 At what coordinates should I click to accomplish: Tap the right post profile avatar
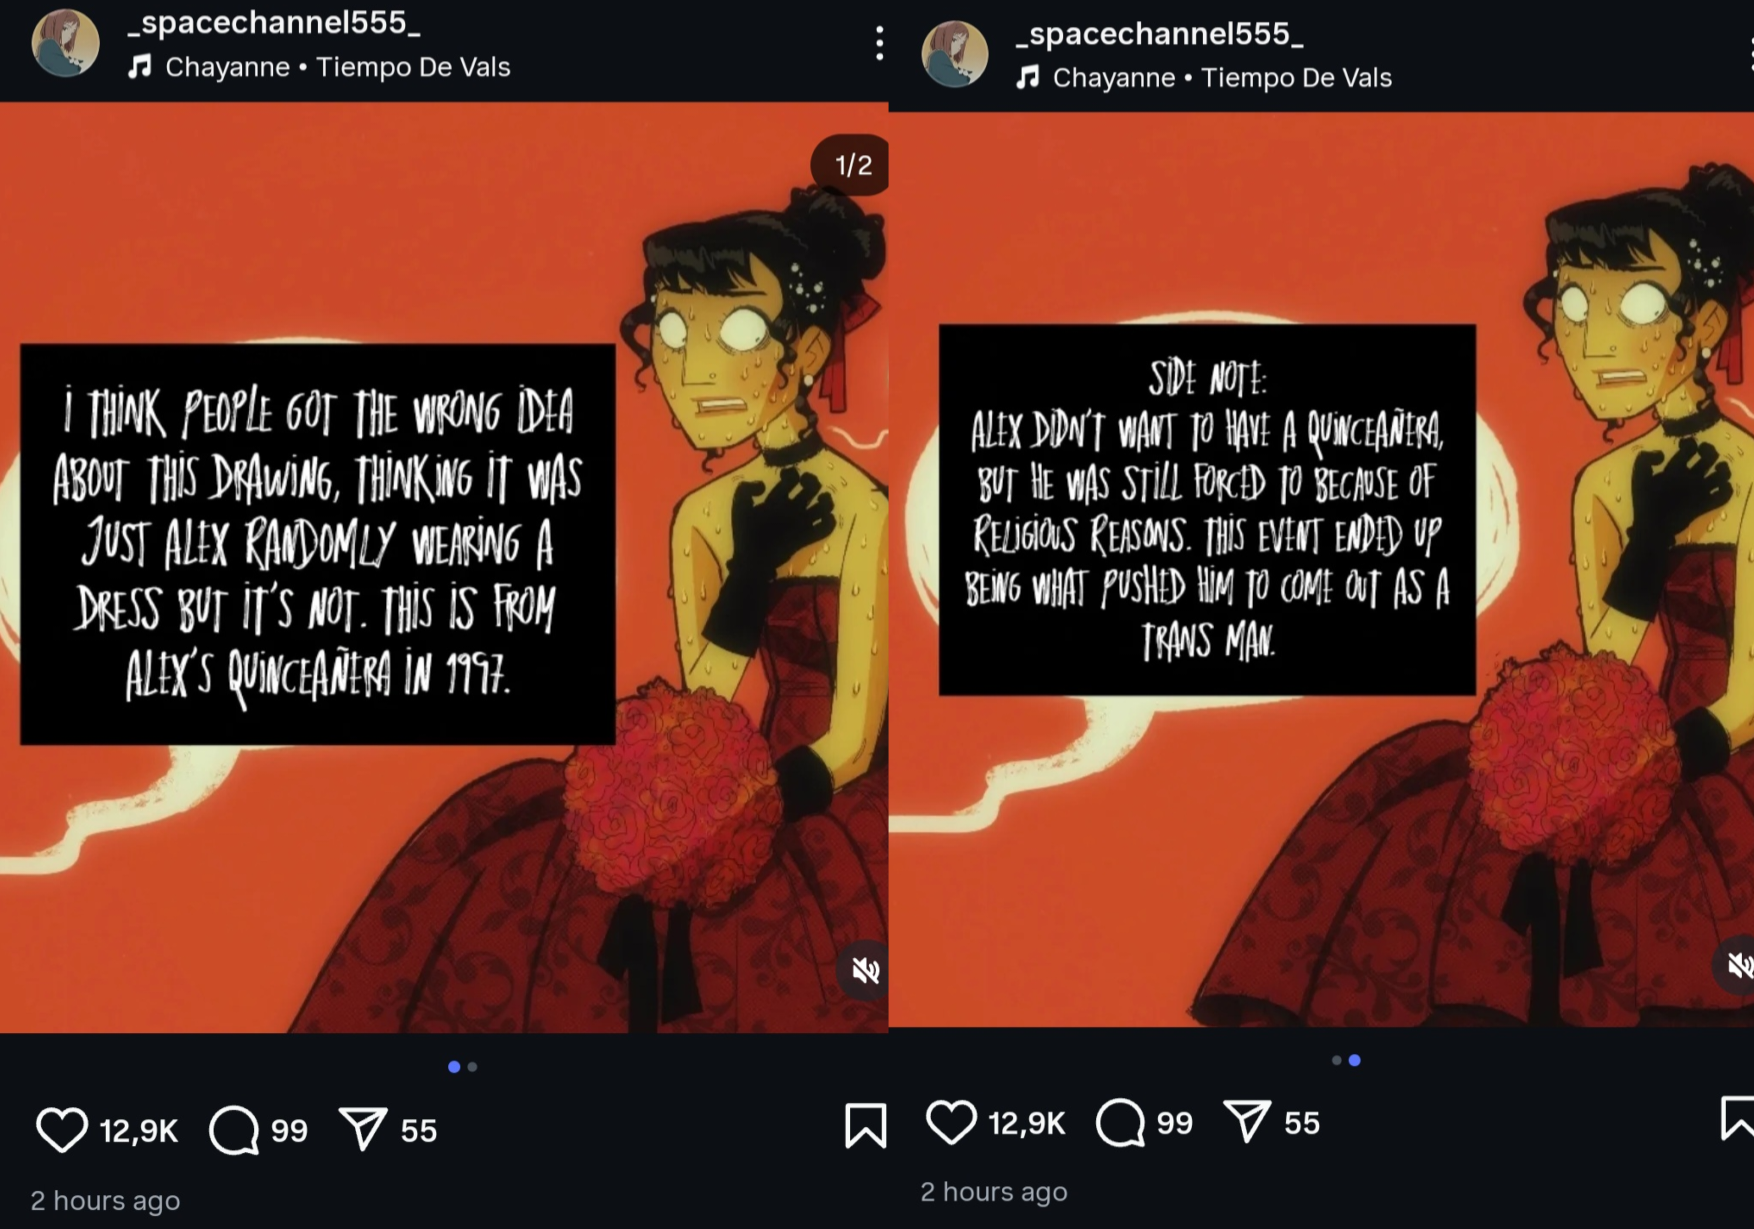tap(955, 54)
